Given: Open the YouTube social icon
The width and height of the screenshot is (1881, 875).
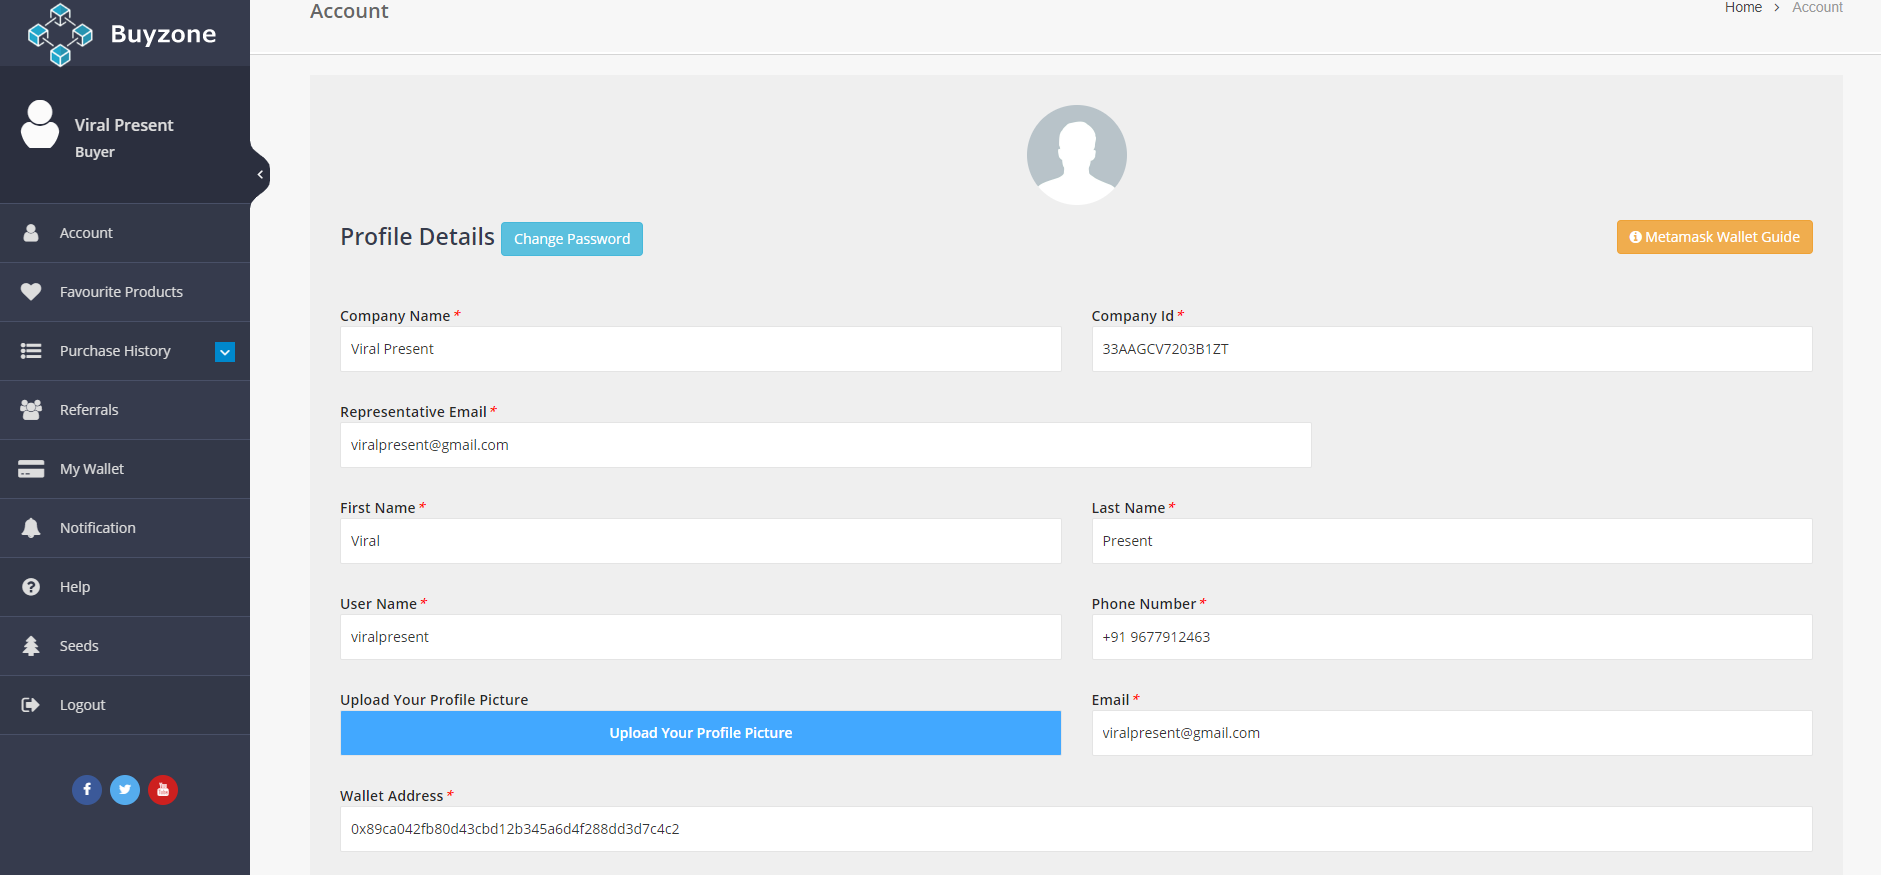Looking at the screenshot, I should [163, 790].
